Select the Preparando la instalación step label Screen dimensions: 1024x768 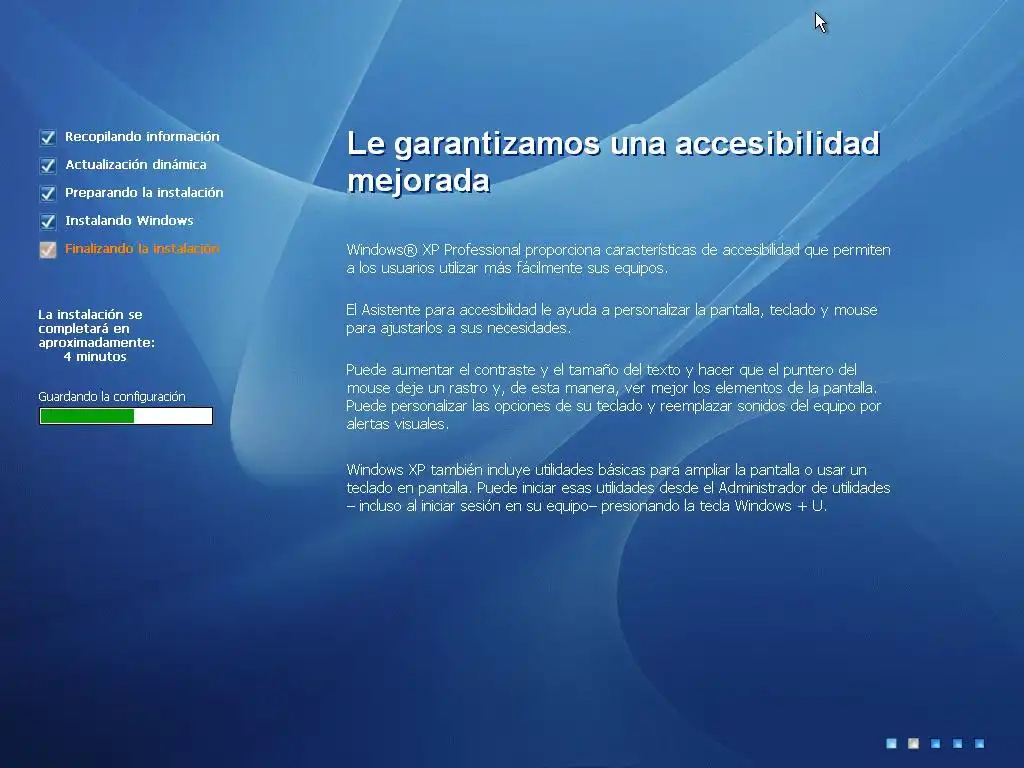[144, 193]
